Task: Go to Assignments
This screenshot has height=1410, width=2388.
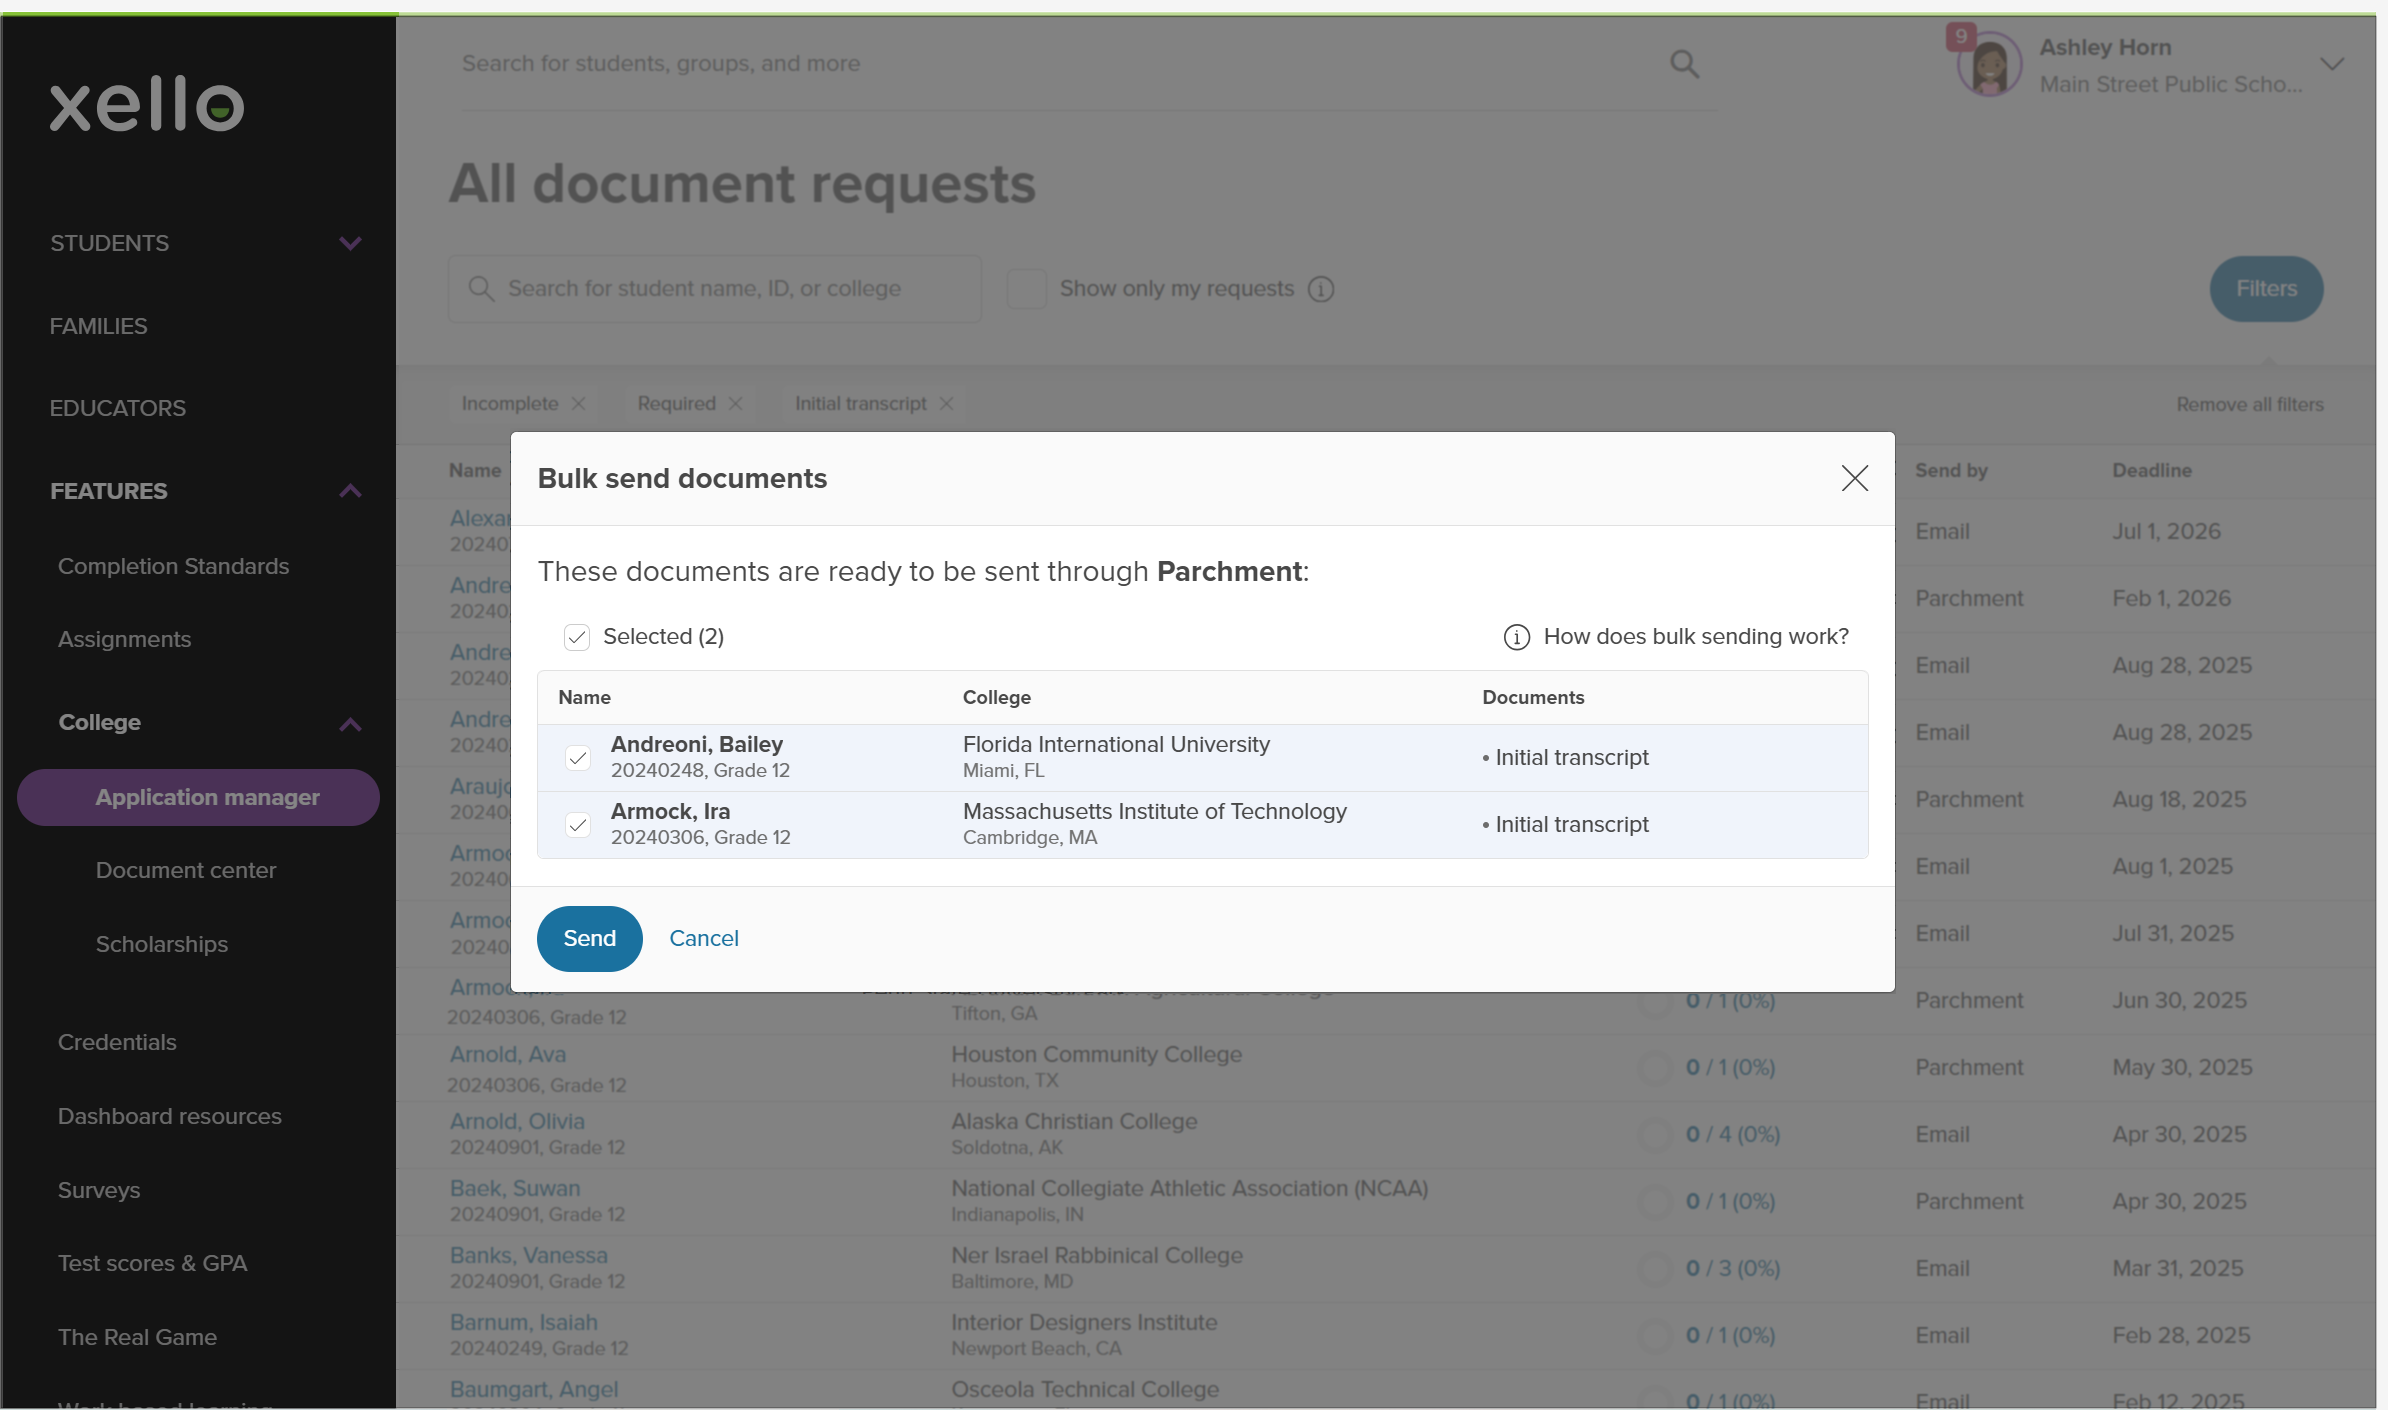Action: click(x=124, y=639)
